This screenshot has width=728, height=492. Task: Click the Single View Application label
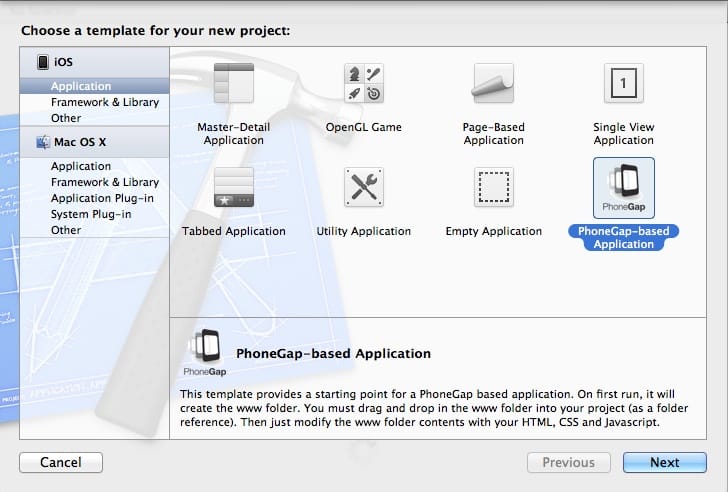[x=624, y=134]
